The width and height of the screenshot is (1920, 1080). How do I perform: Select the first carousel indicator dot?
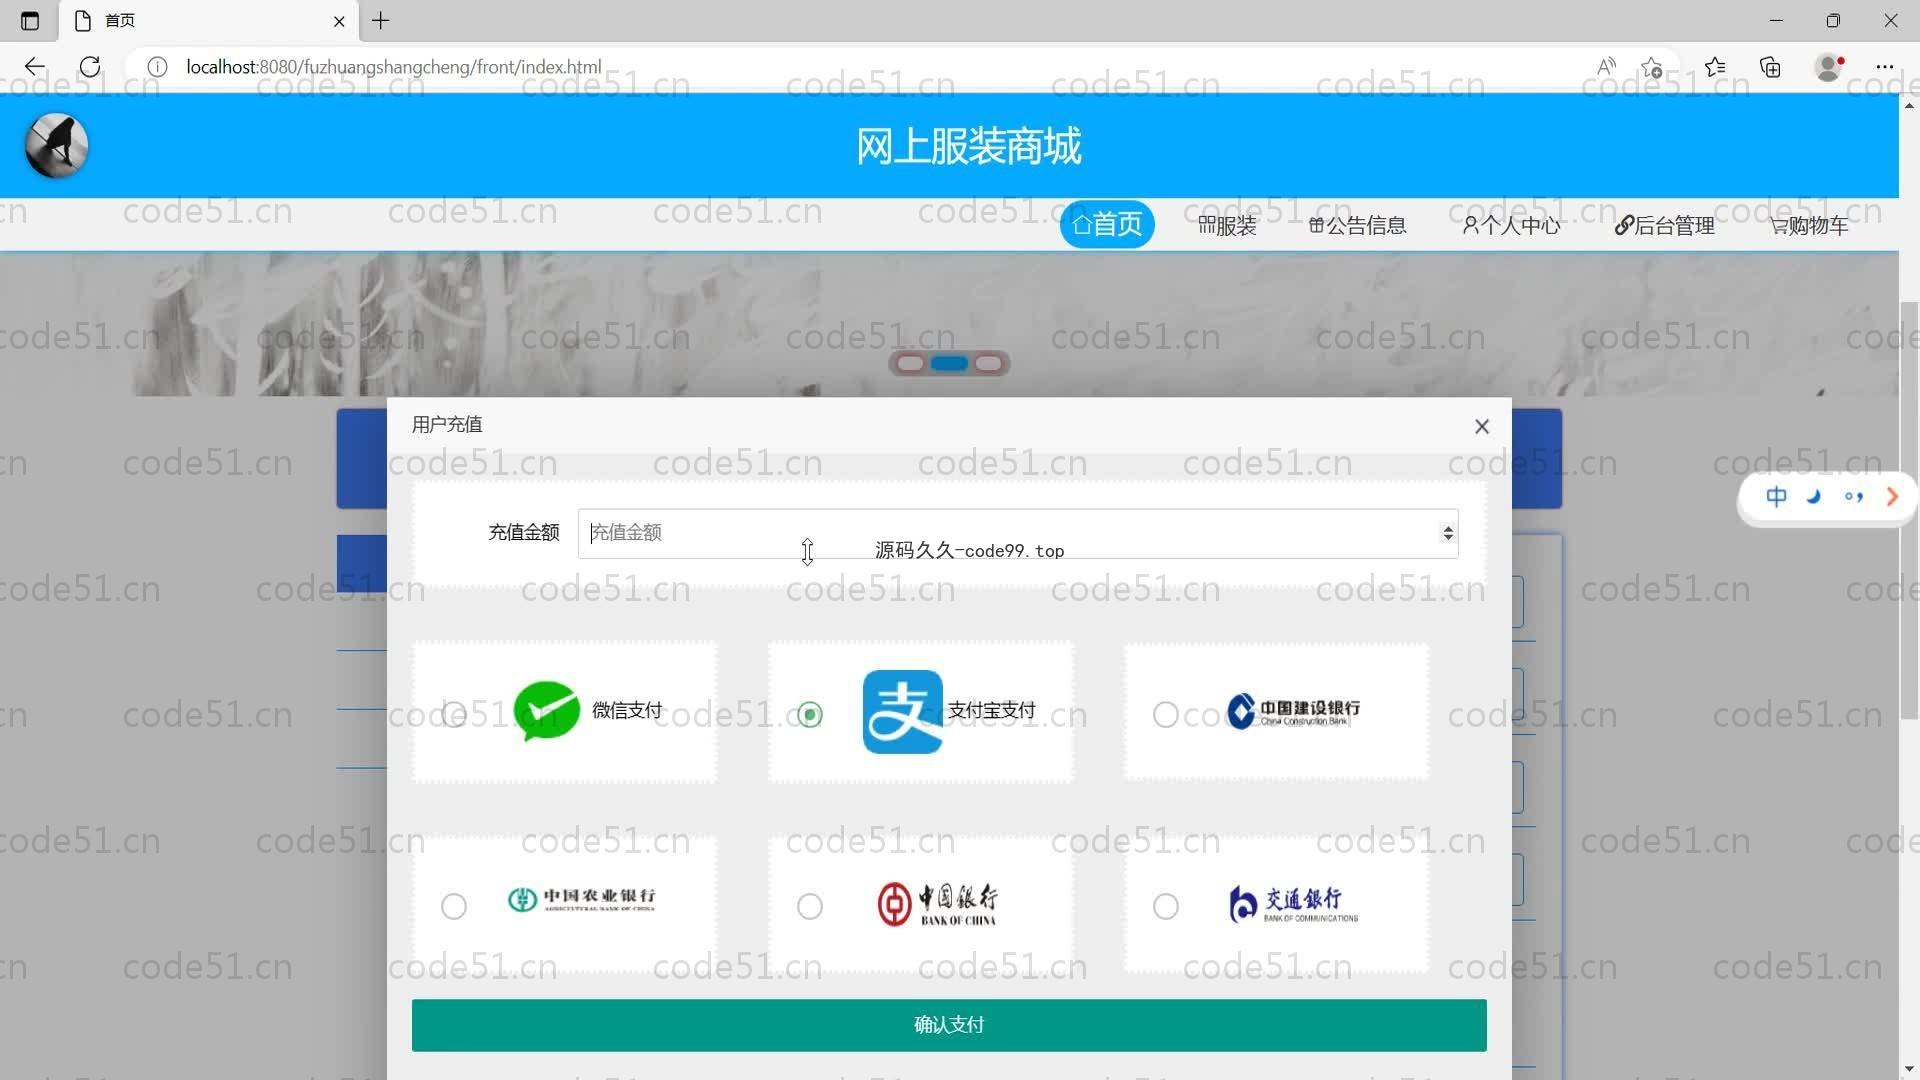(x=910, y=363)
